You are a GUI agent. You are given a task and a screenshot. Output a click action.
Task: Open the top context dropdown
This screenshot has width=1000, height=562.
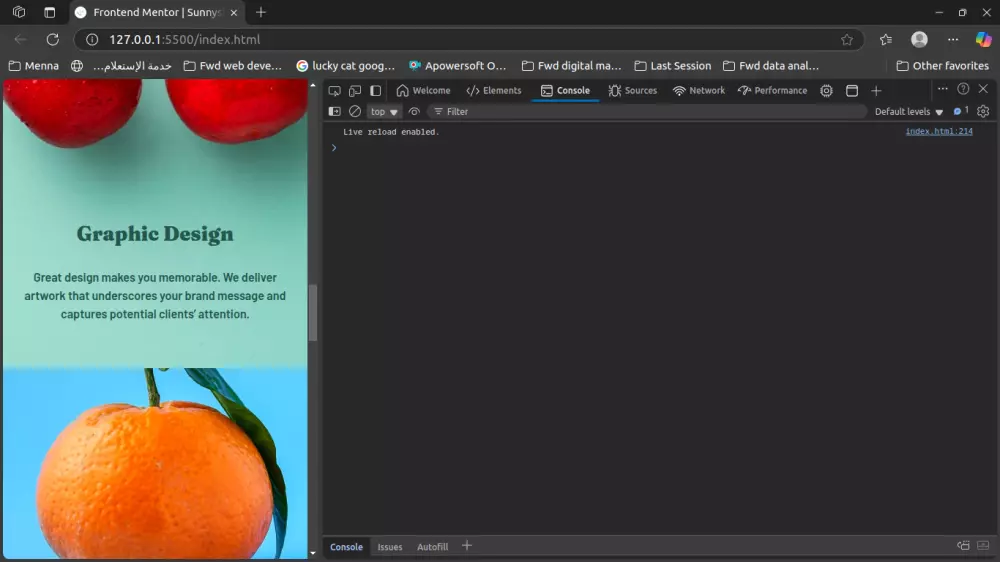(x=384, y=112)
